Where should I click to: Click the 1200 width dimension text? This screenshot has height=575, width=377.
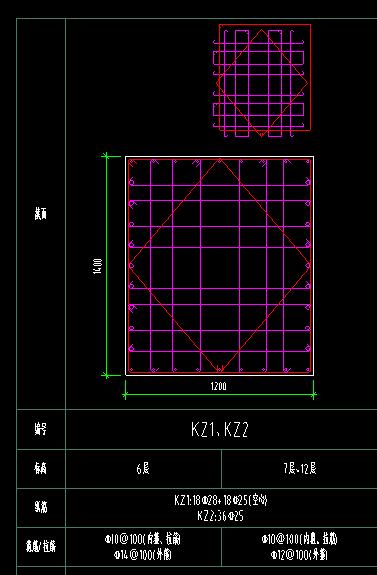219,386
